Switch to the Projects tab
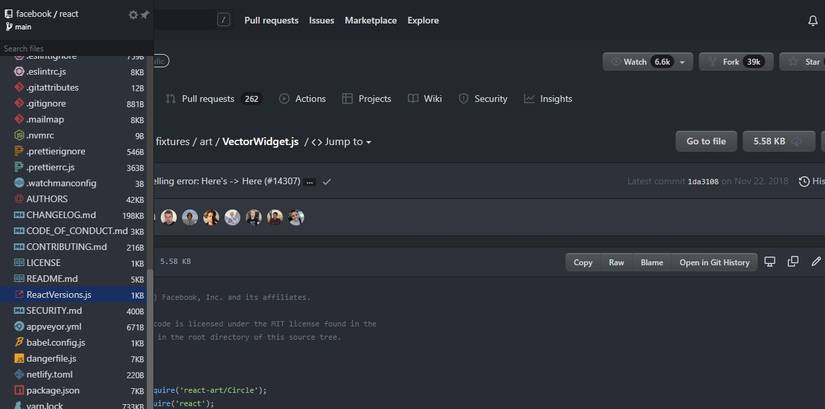Image resolution: width=825 pixels, height=409 pixels. 366,98
